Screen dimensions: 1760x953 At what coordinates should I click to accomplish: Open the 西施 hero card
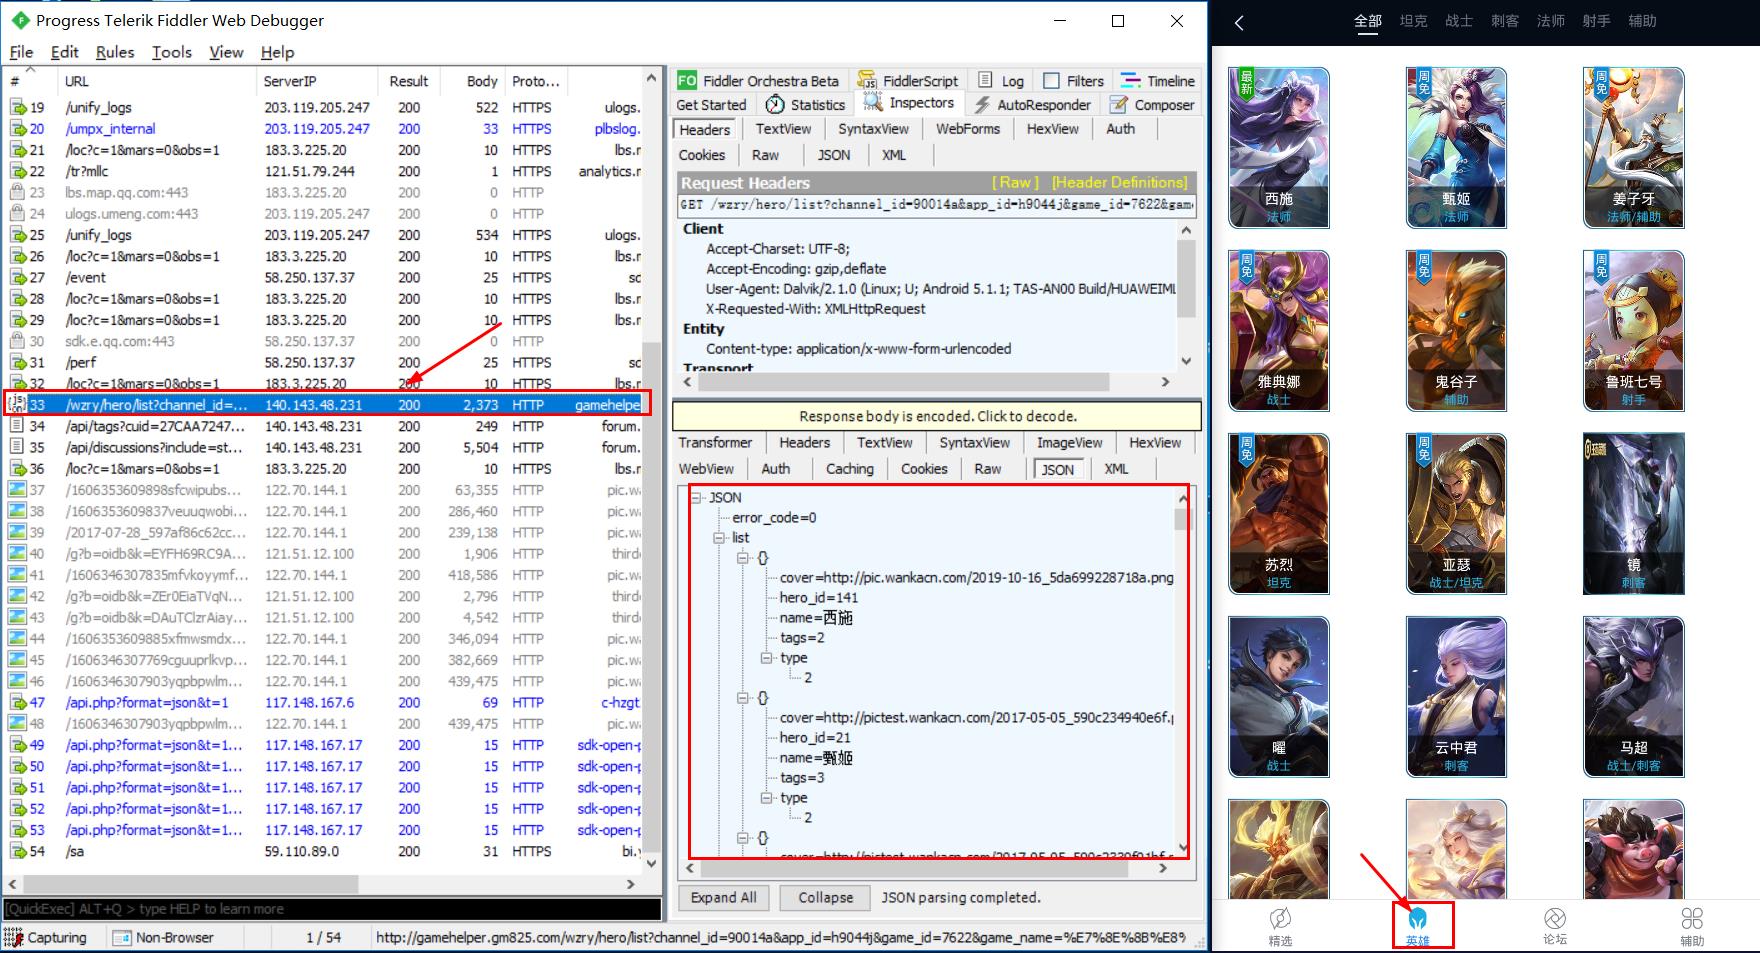1279,148
